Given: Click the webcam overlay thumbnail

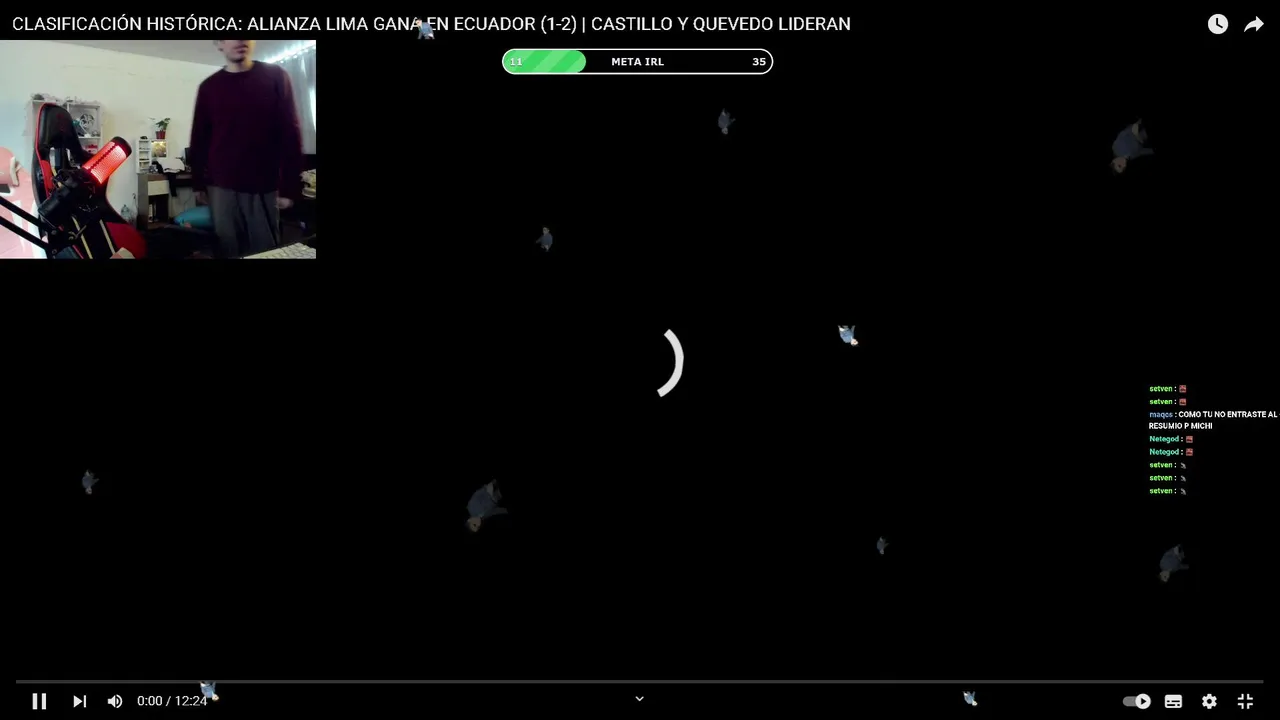Looking at the screenshot, I should (x=158, y=149).
